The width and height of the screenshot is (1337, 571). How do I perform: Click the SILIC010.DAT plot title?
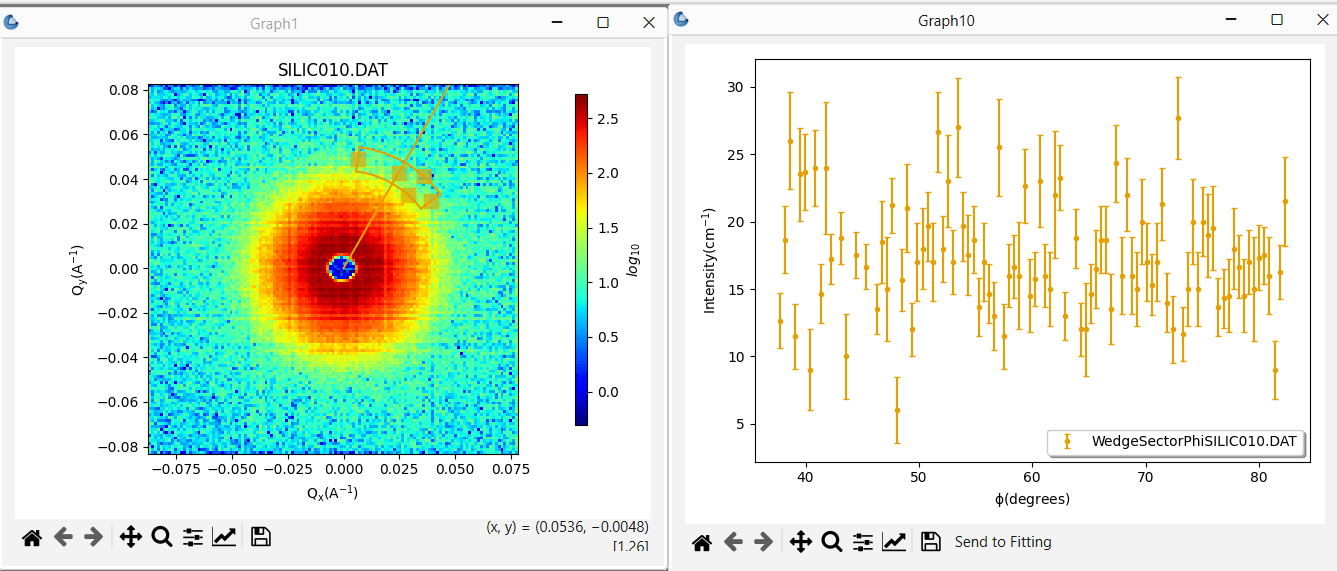(x=333, y=70)
